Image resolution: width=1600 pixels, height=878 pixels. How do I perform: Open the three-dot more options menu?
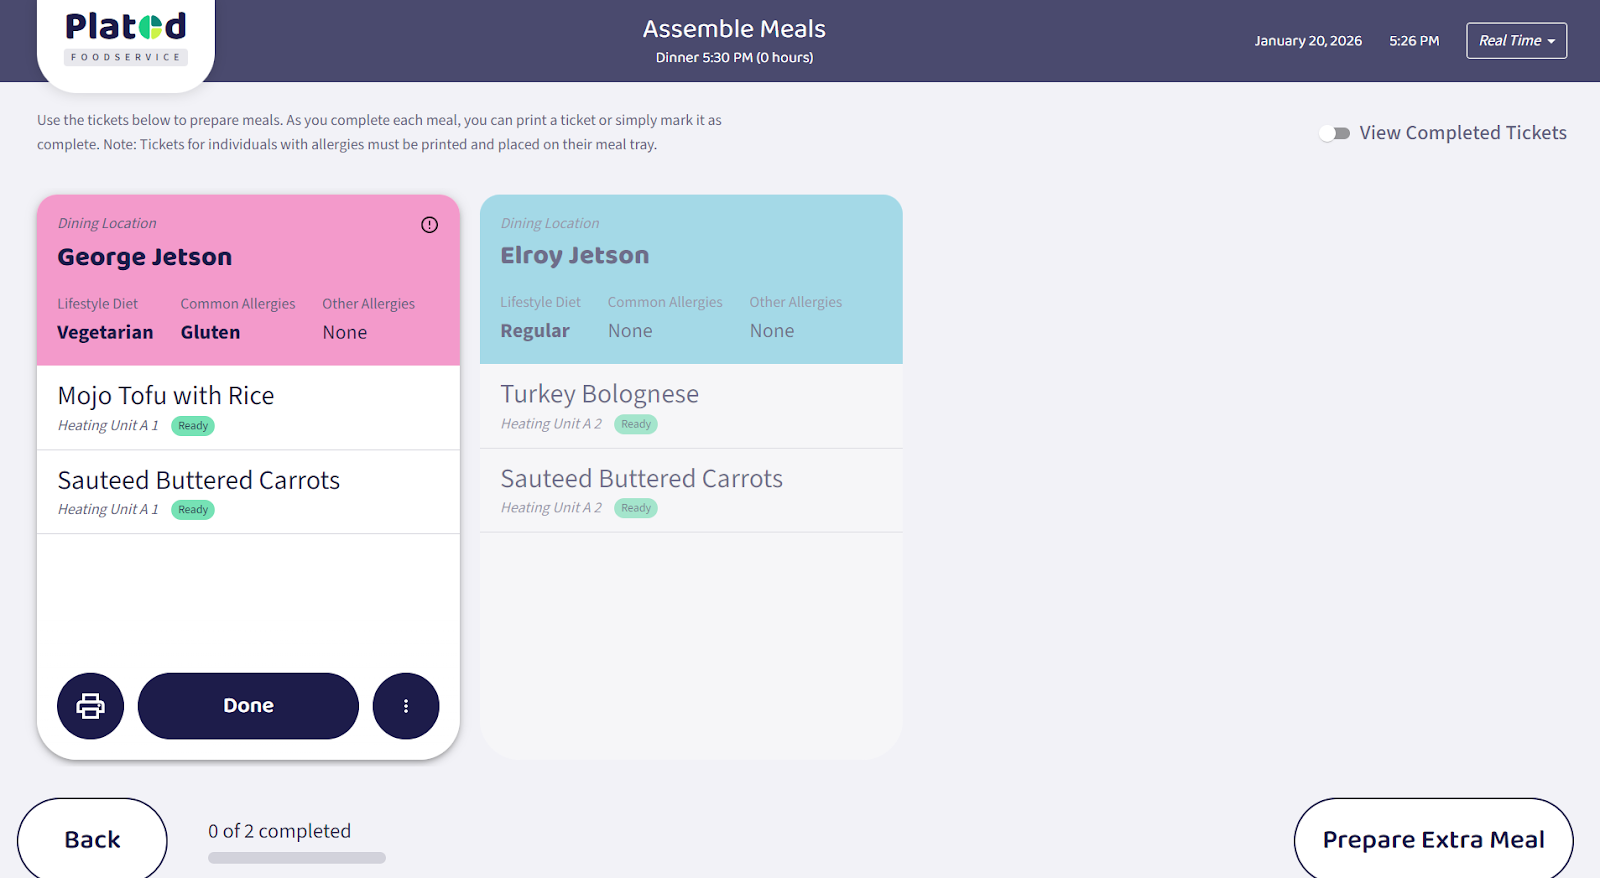click(x=406, y=706)
